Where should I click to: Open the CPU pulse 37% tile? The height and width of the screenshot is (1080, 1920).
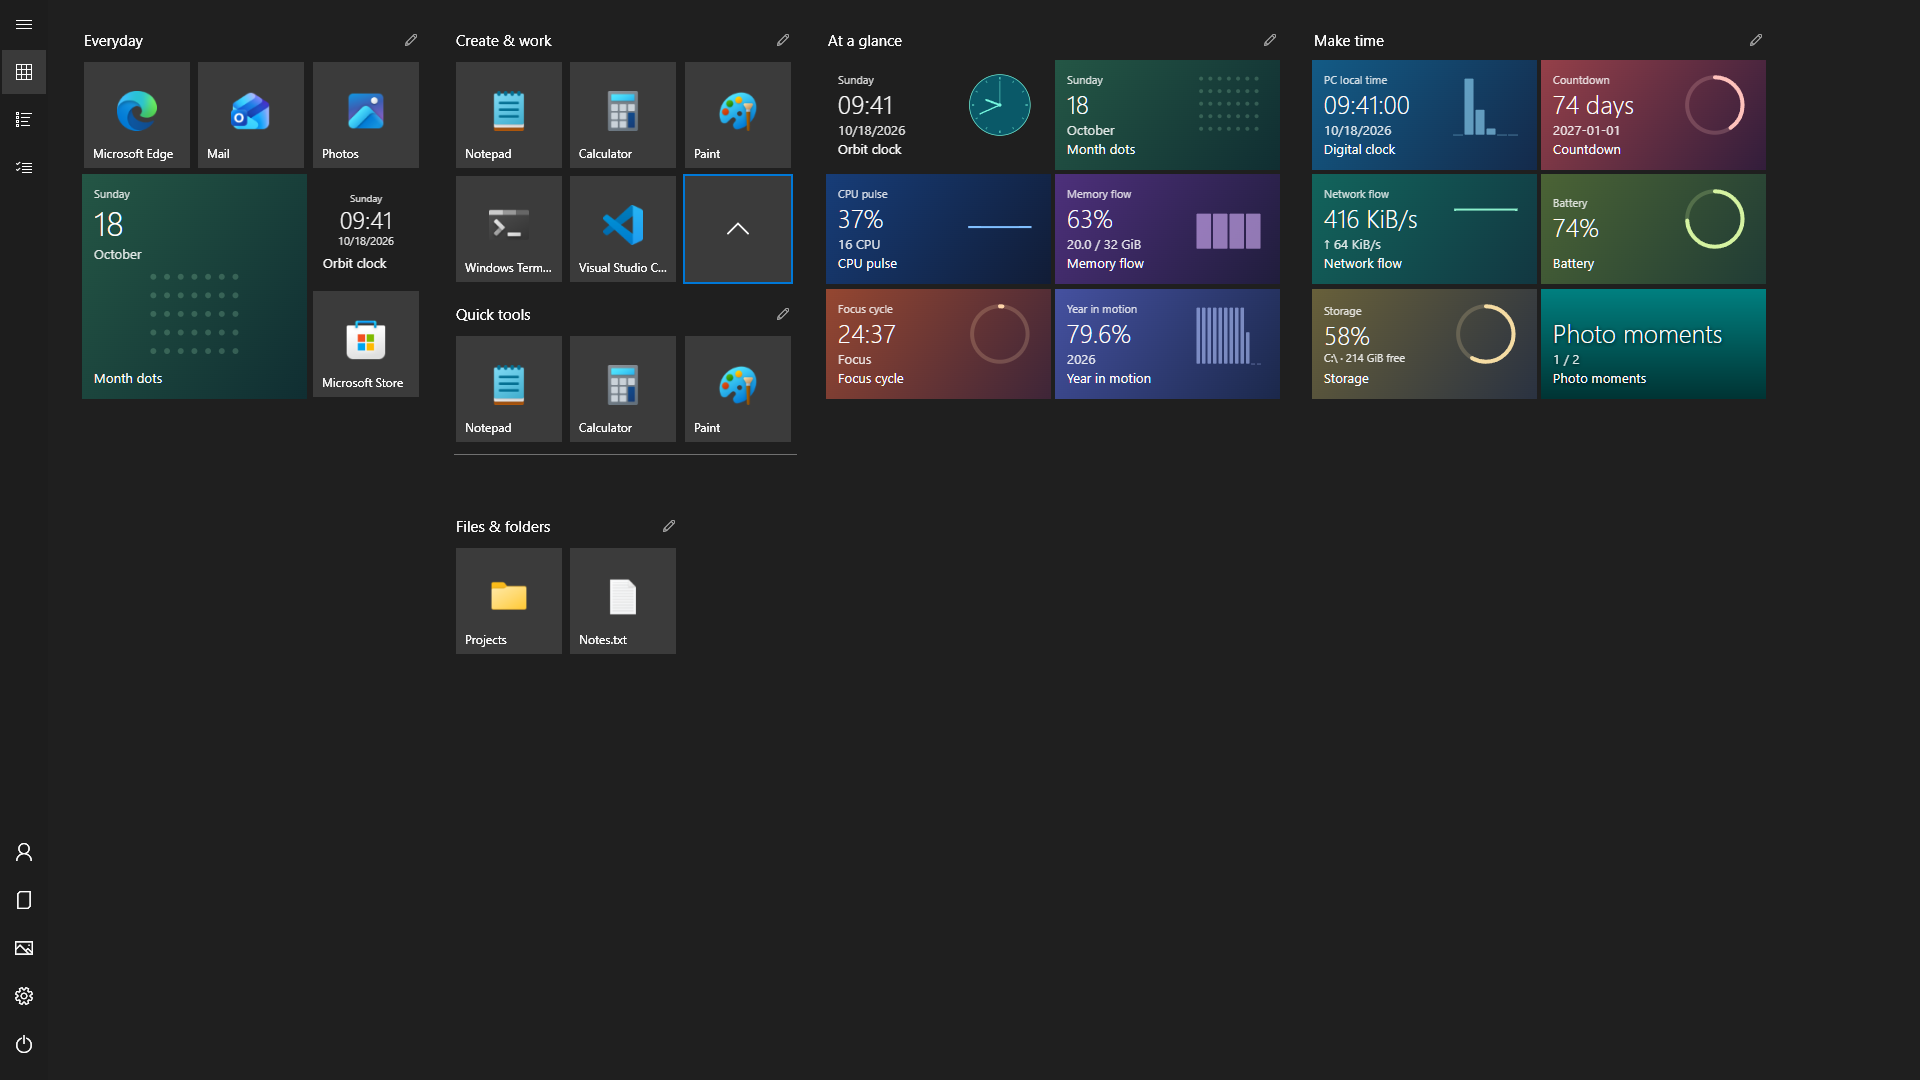pos(938,229)
